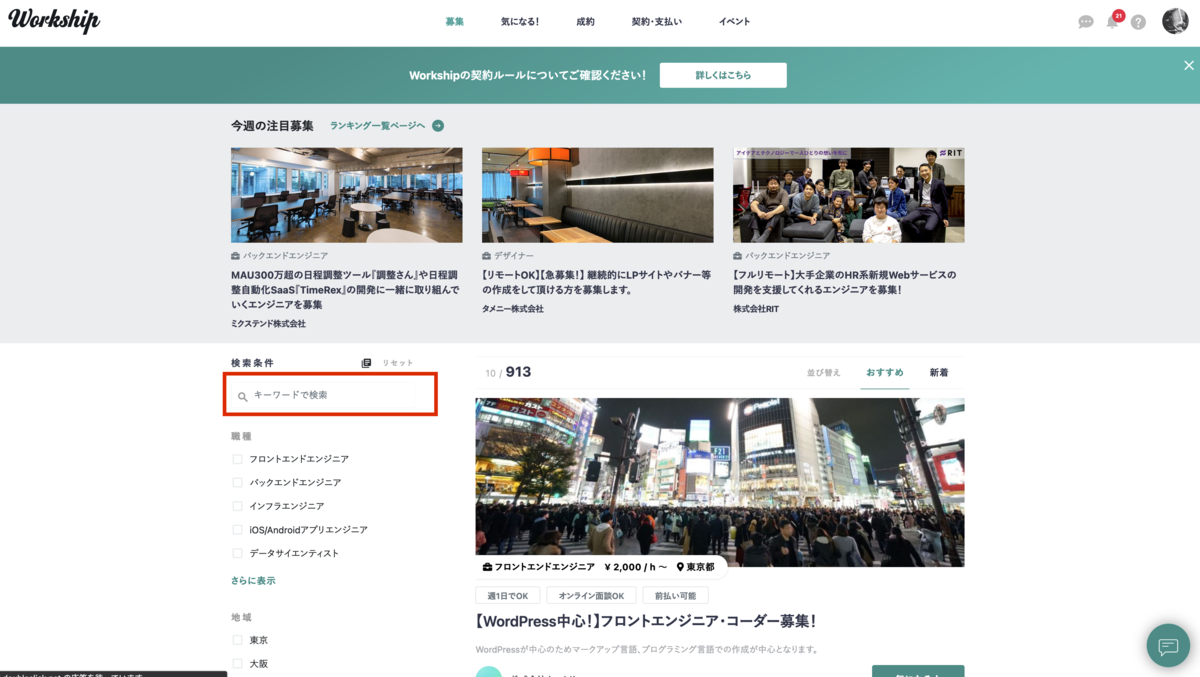Open MAU300万超 engineer job title
Image resolution: width=1200 pixels, height=677 pixels.
point(345,290)
